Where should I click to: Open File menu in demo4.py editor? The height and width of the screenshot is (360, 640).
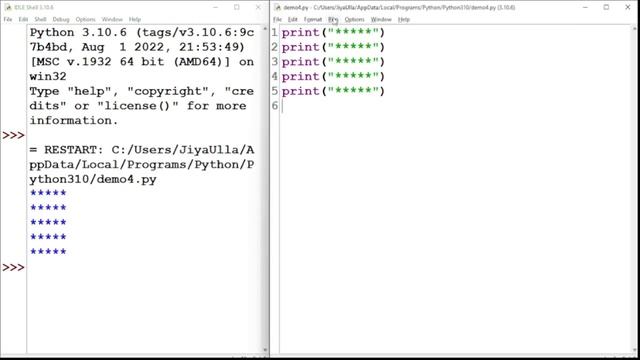click(278, 19)
